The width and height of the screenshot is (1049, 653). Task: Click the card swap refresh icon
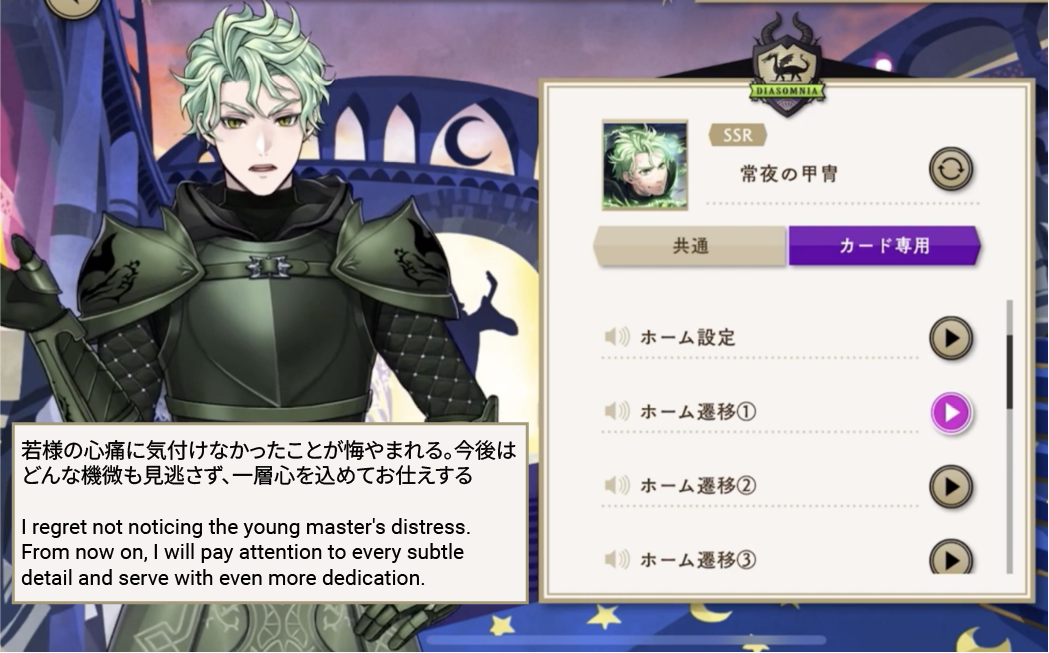coord(950,169)
